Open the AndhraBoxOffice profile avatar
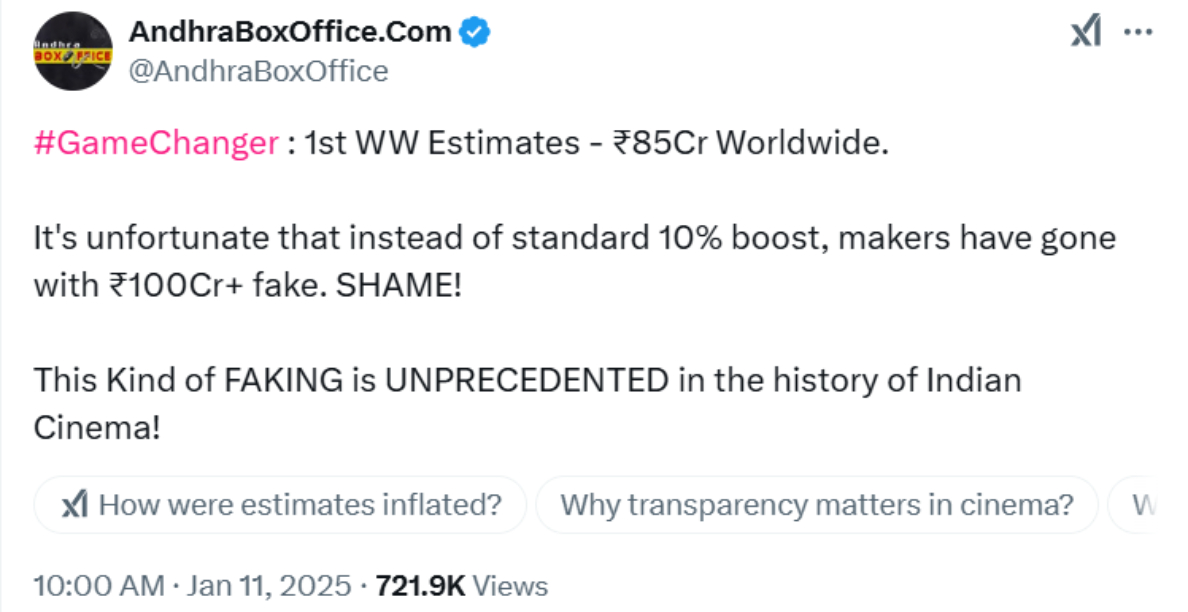Screen dimensions: 1188x612 click(x=73, y=52)
